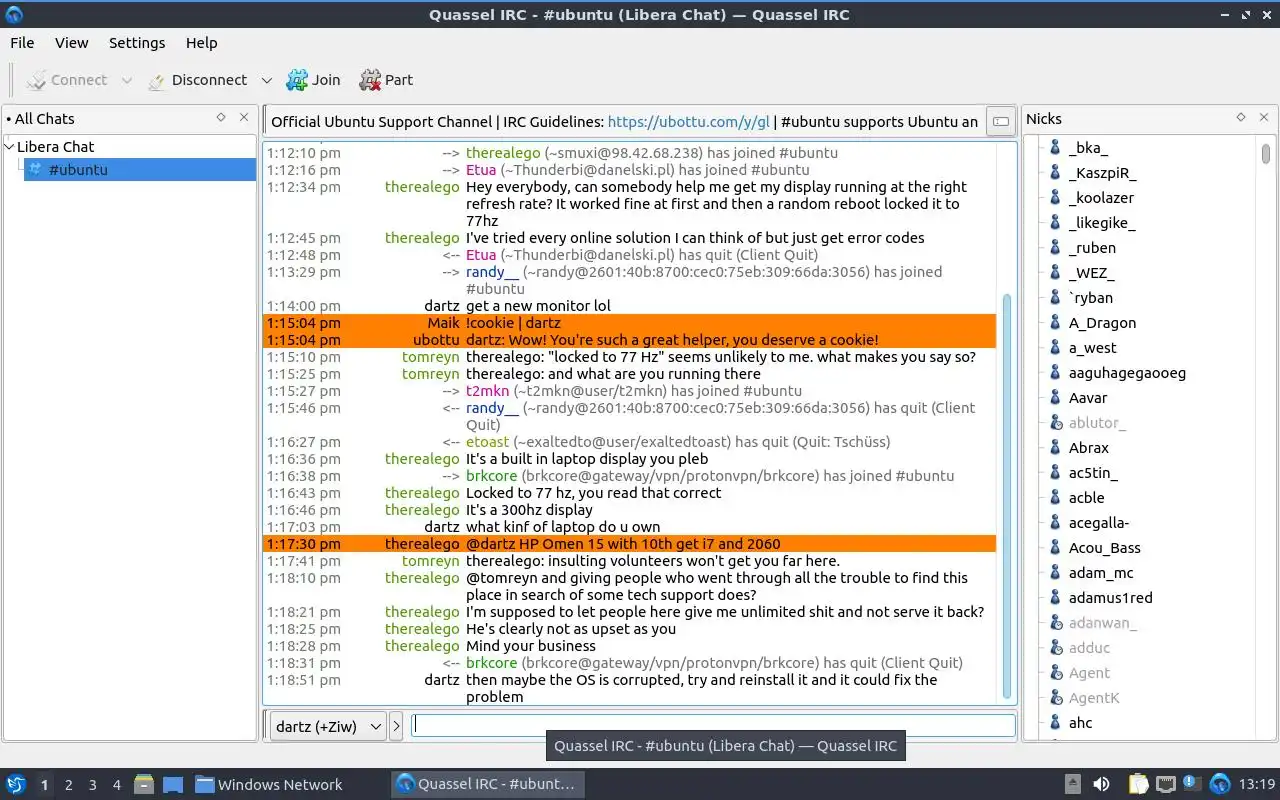Open the clipboard notes tray icon
The width and height of the screenshot is (1280, 800).
tap(1139, 785)
